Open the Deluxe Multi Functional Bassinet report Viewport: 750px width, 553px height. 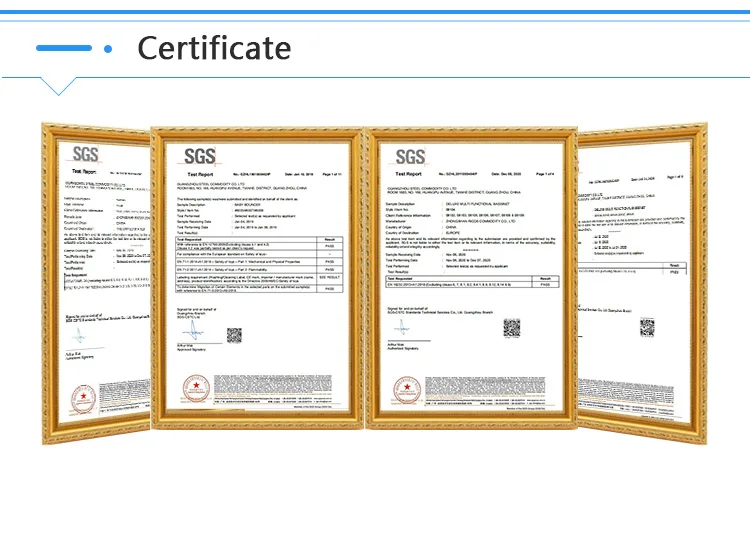coord(471,278)
